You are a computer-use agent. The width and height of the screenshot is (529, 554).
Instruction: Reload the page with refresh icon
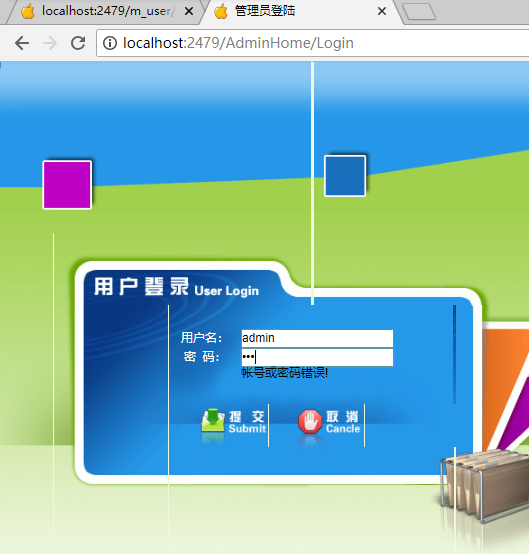pyautogui.click(x=78, y=43)
